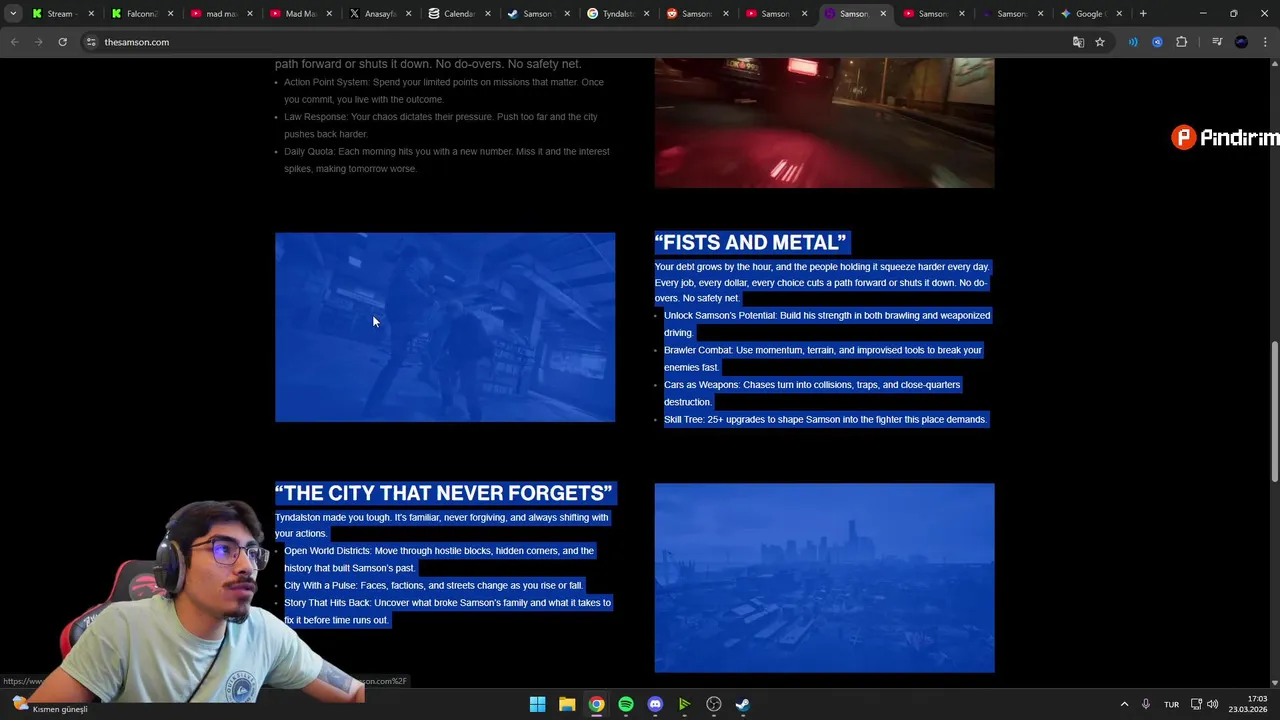Open the volume tray icon

(1212, 704)
